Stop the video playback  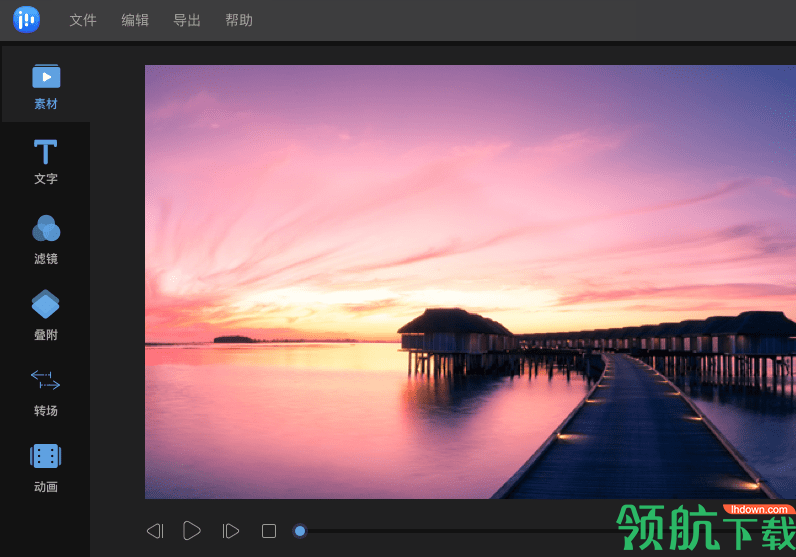269,531
